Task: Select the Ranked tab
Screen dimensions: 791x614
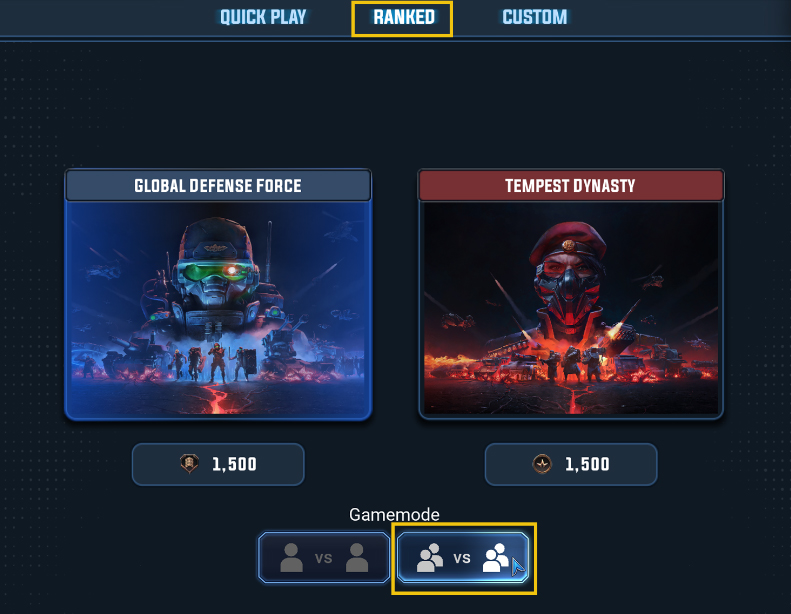Action: point(404,17)
